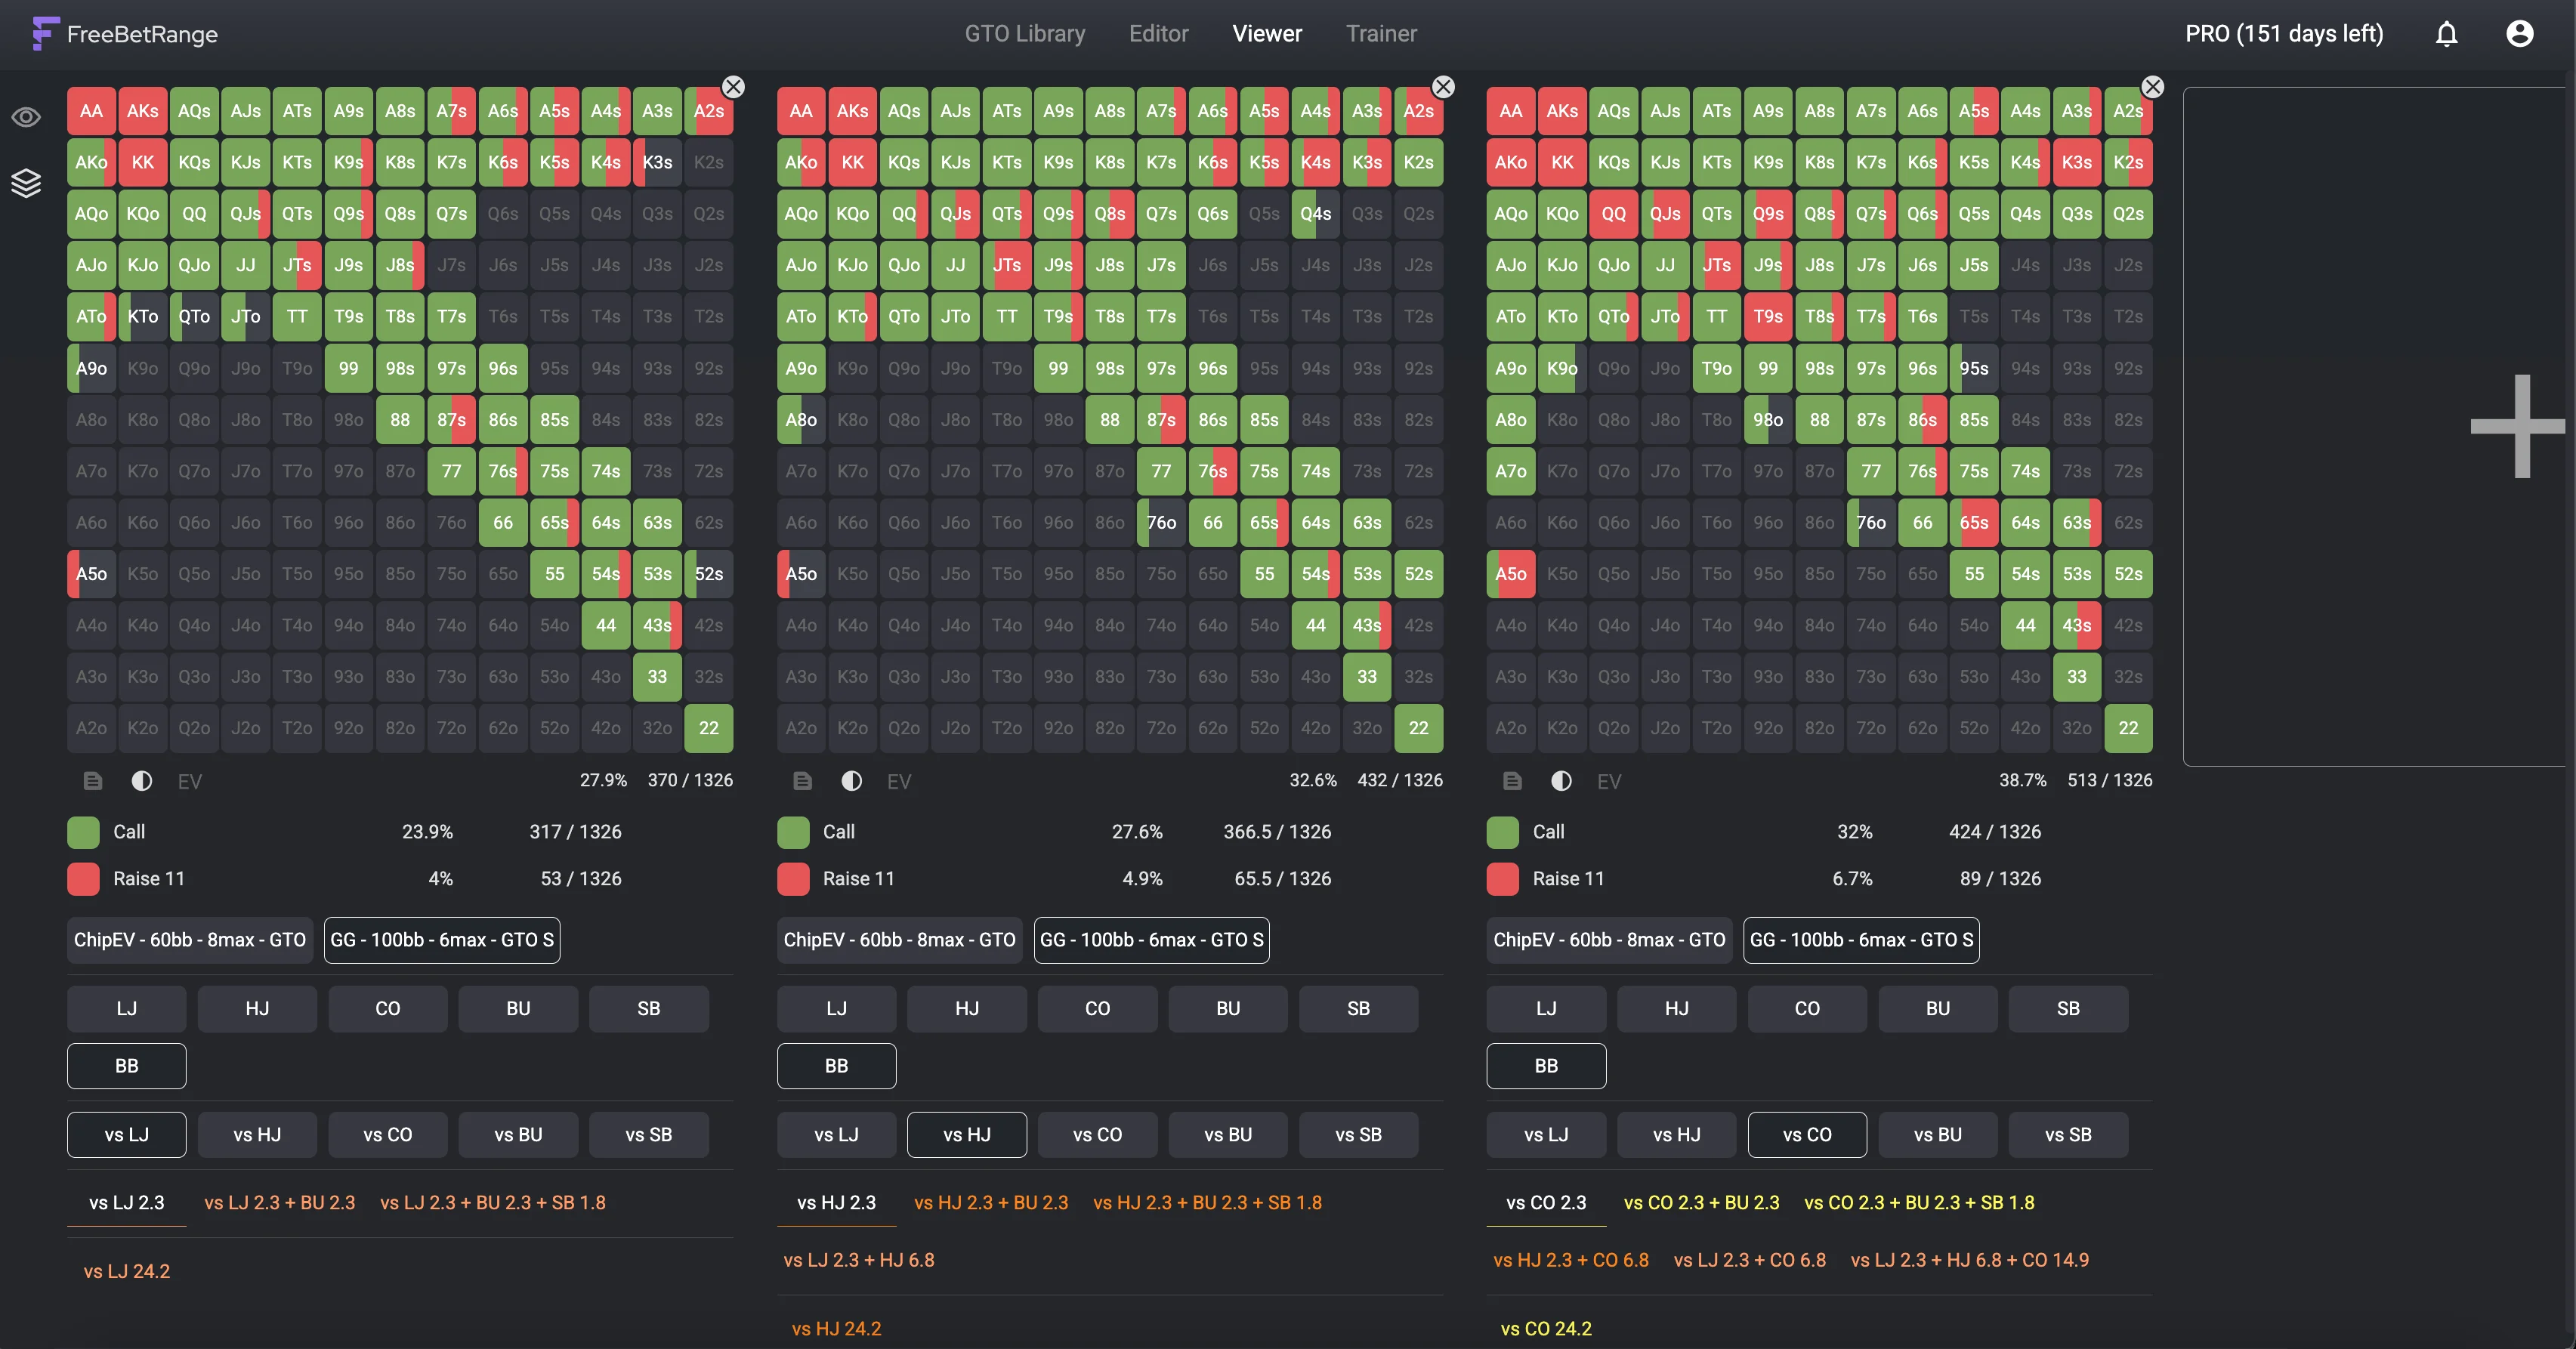Click the FreeBetRange logo
Viewport: 2576px width, 1349px height.
[x=125, y=34]
